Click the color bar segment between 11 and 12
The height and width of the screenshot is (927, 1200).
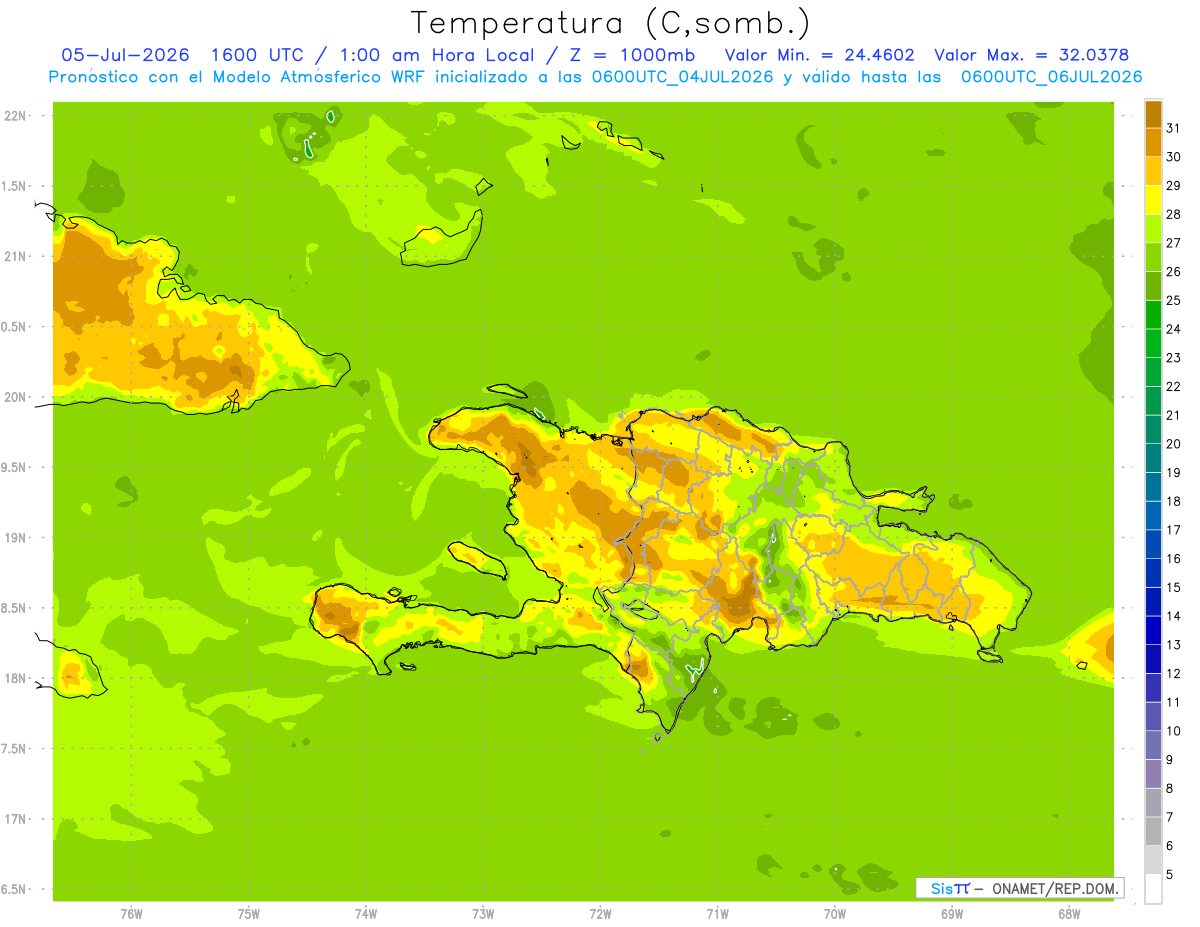1153,688
